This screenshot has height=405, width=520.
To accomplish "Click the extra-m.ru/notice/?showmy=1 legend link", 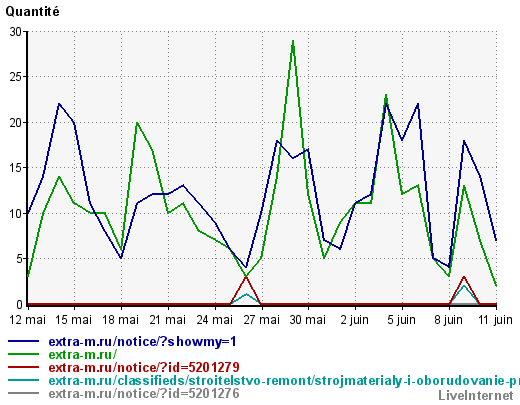I will coord(142,342).
